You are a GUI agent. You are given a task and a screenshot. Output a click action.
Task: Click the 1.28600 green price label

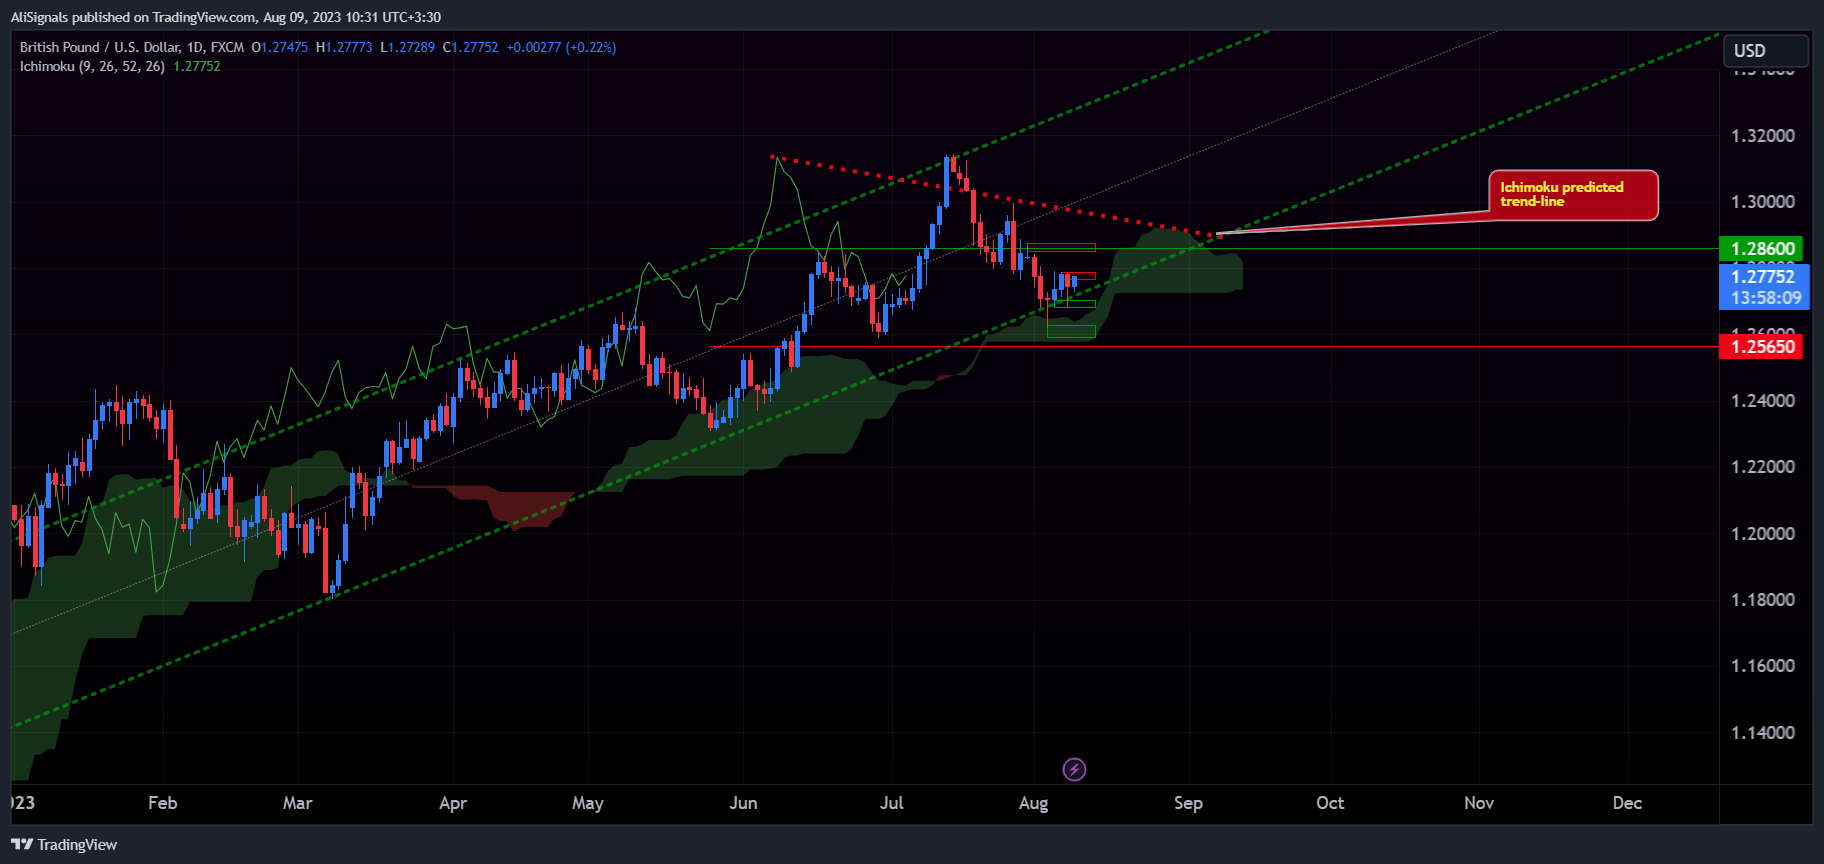[x=1763, y=248]
